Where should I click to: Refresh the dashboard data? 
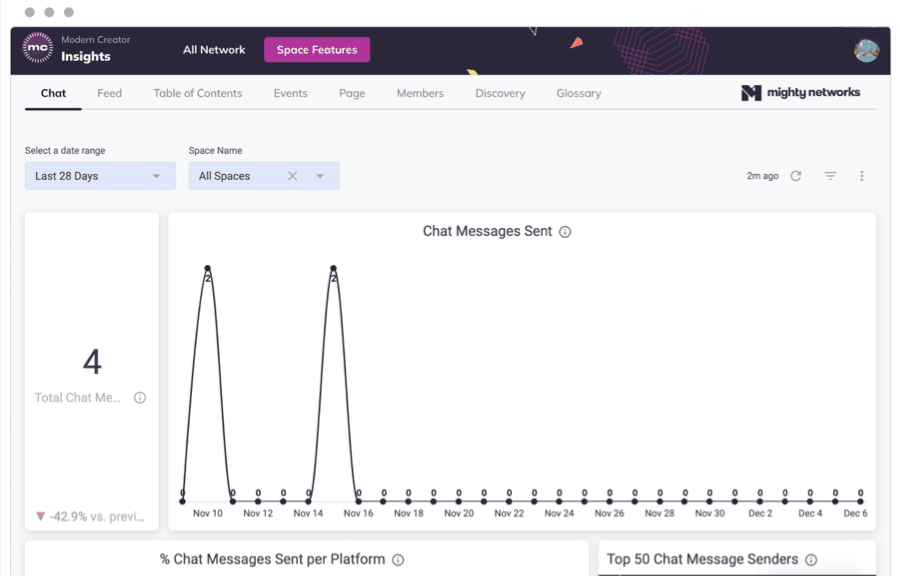(796, 176)
